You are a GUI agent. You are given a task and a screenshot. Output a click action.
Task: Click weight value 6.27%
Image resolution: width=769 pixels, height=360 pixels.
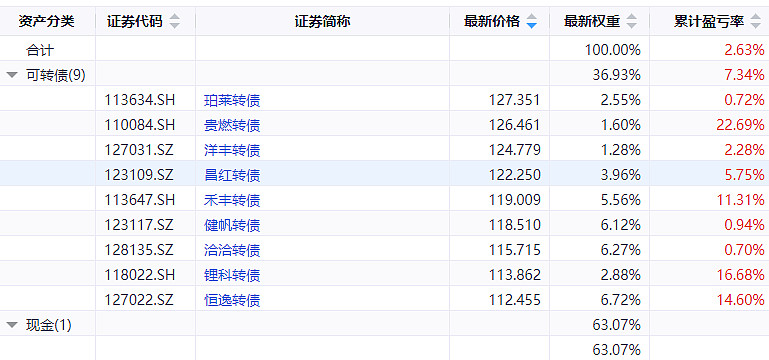click(x=620, y=250)
